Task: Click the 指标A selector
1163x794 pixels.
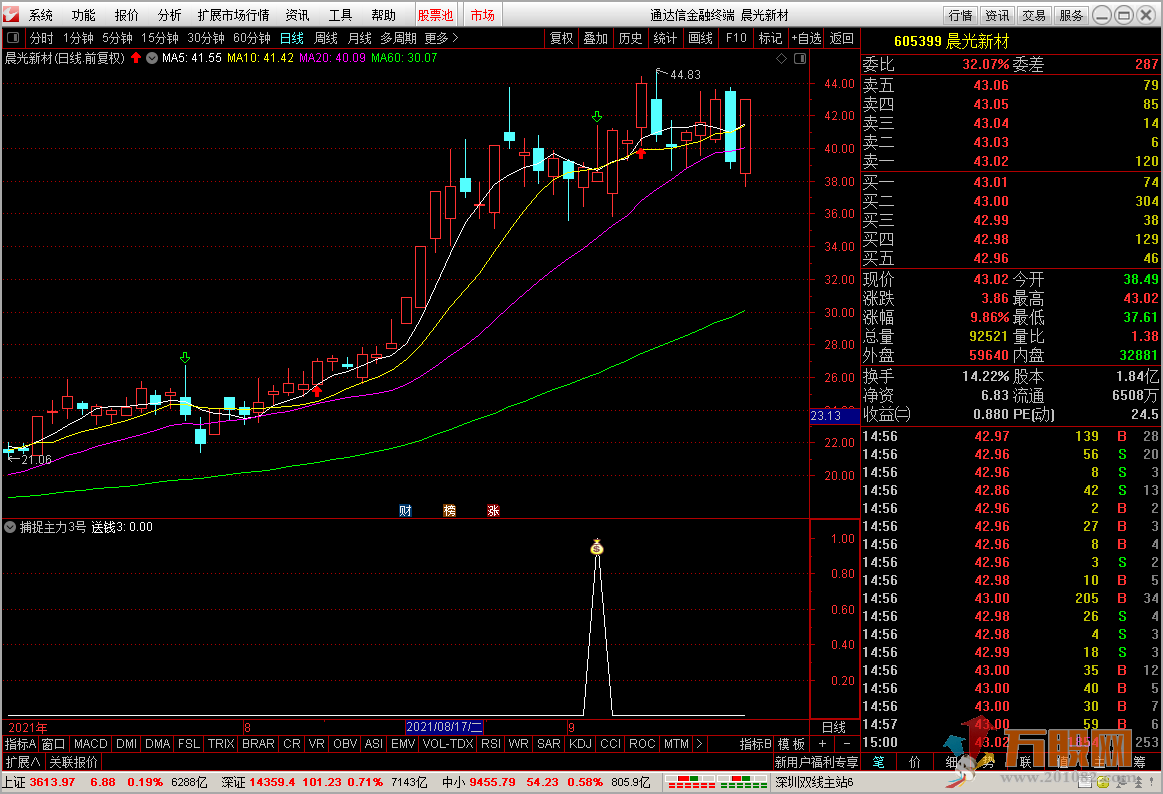Action: [20, 744]
